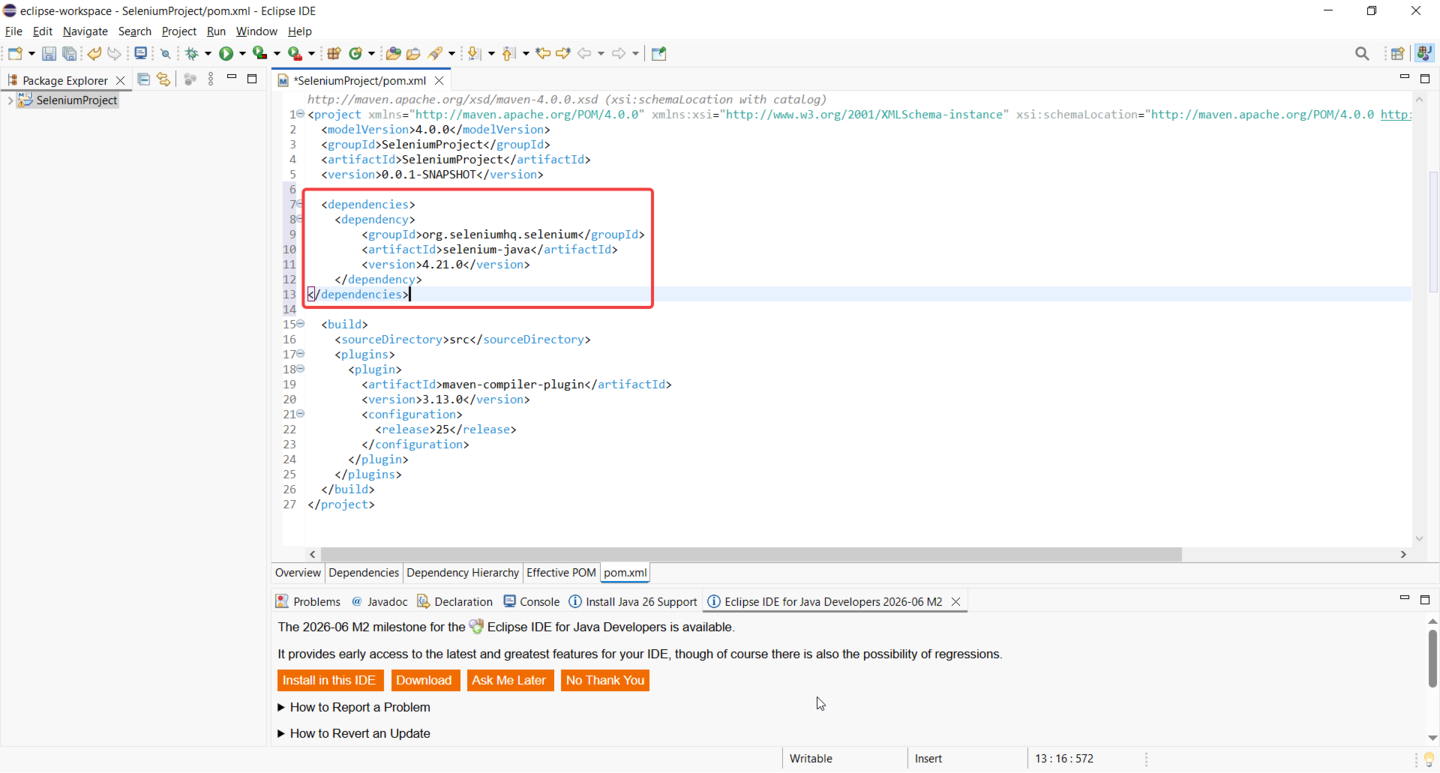The image size is (1440, 773).
Task: Open the Run configurations dropdown arrow
Action: [242, 54]
